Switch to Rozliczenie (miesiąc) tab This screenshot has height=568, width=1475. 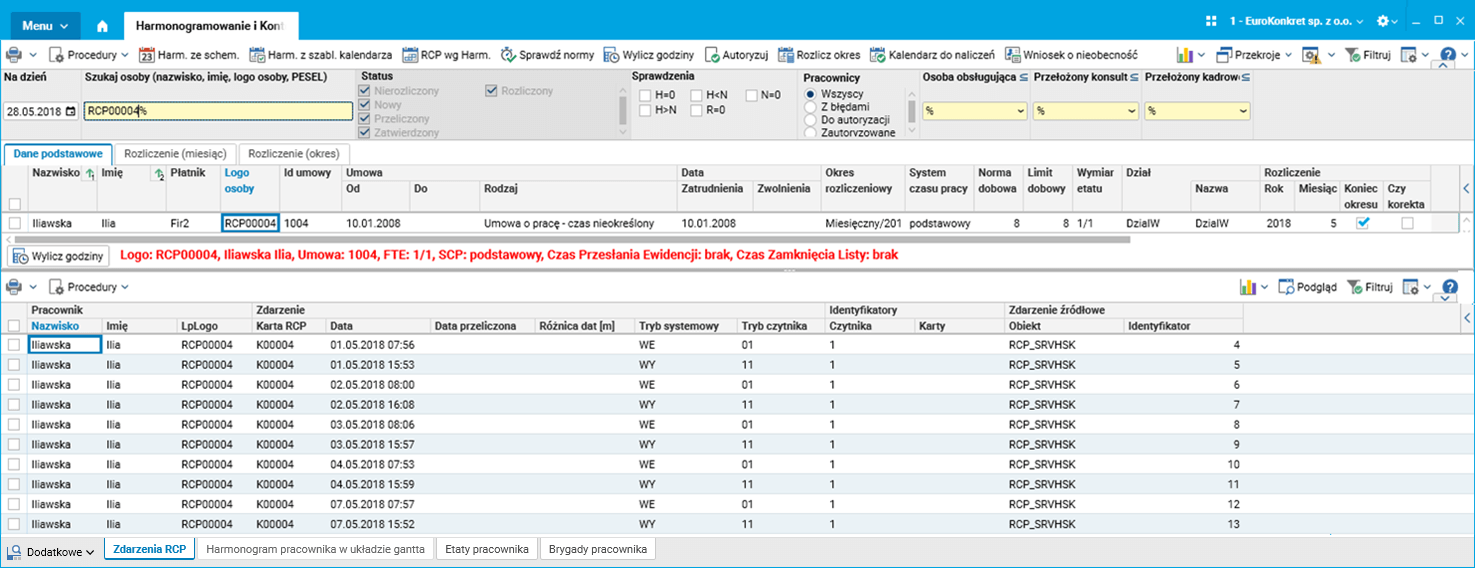coord(176,154)
